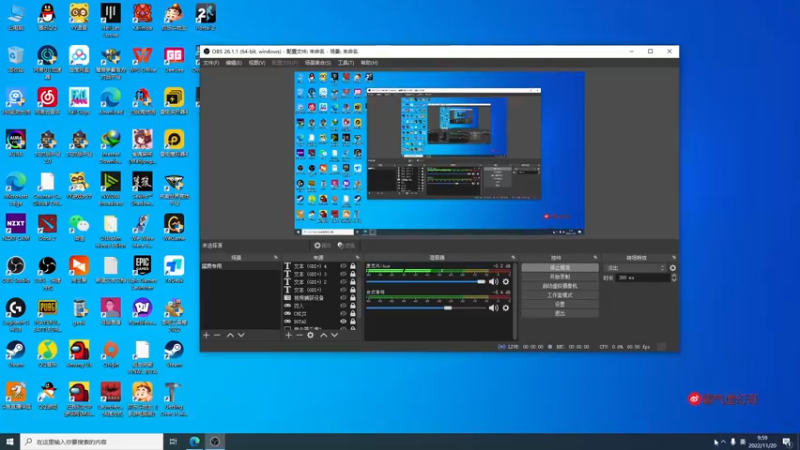Viewport: 800px width, 450px height.
Task: Toggle visibility of 文本 (GDI+) 4 source
Action: (343, 266)
